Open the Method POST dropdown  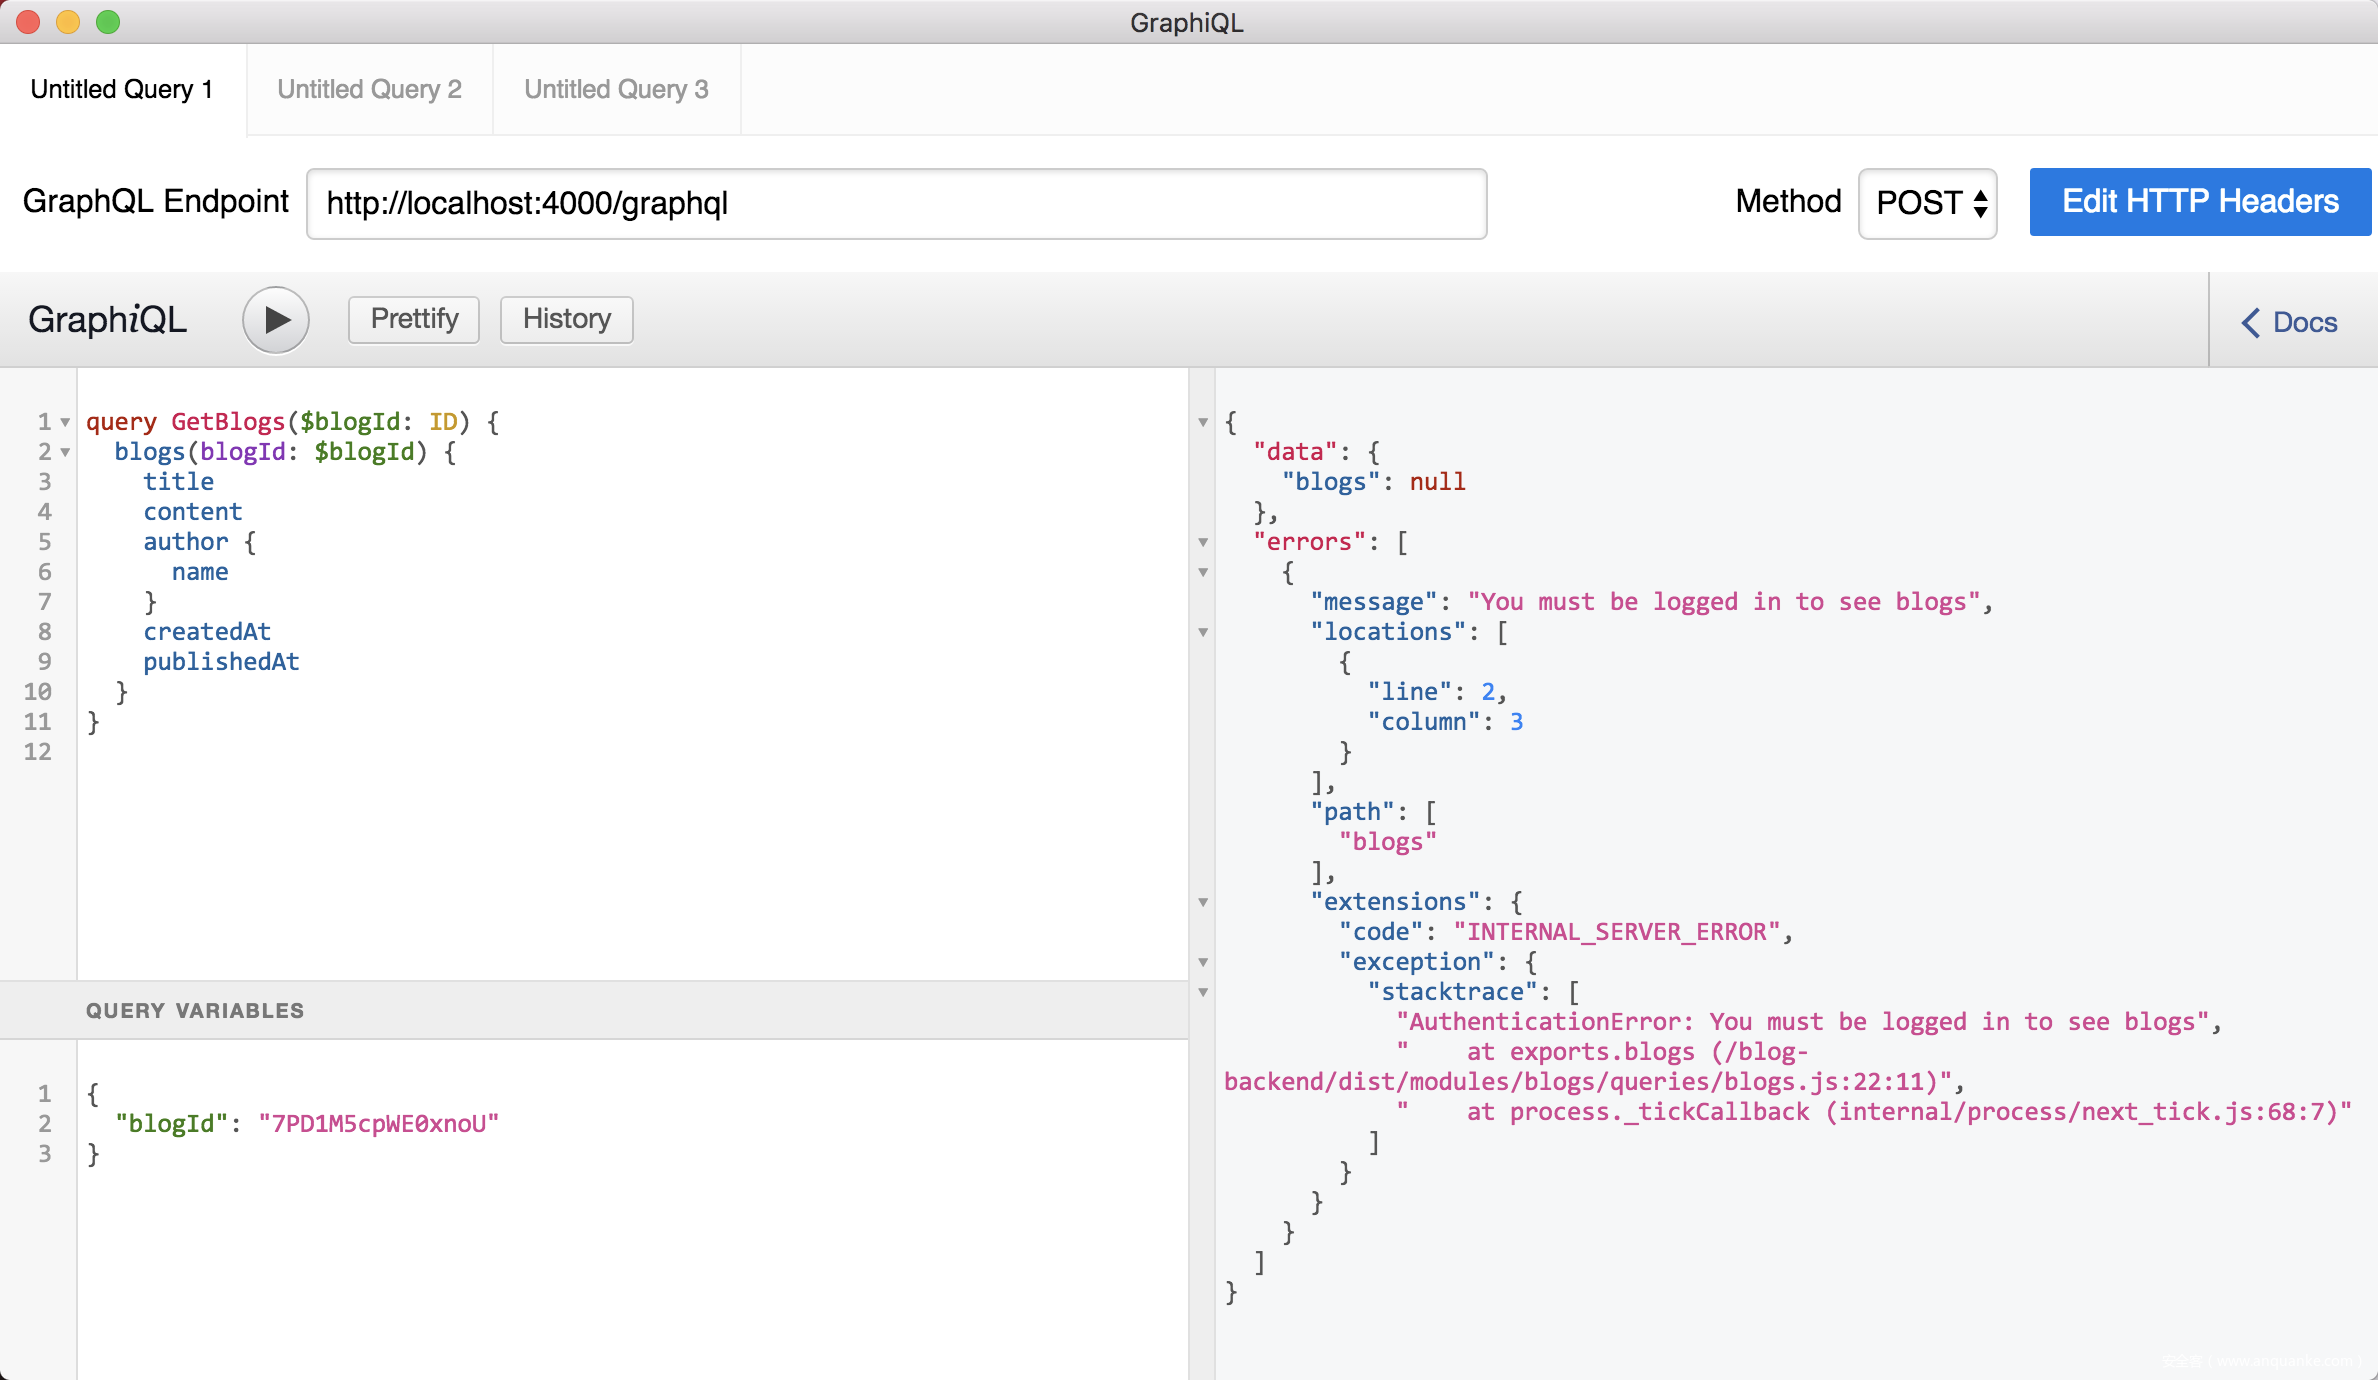point(1927,203)
